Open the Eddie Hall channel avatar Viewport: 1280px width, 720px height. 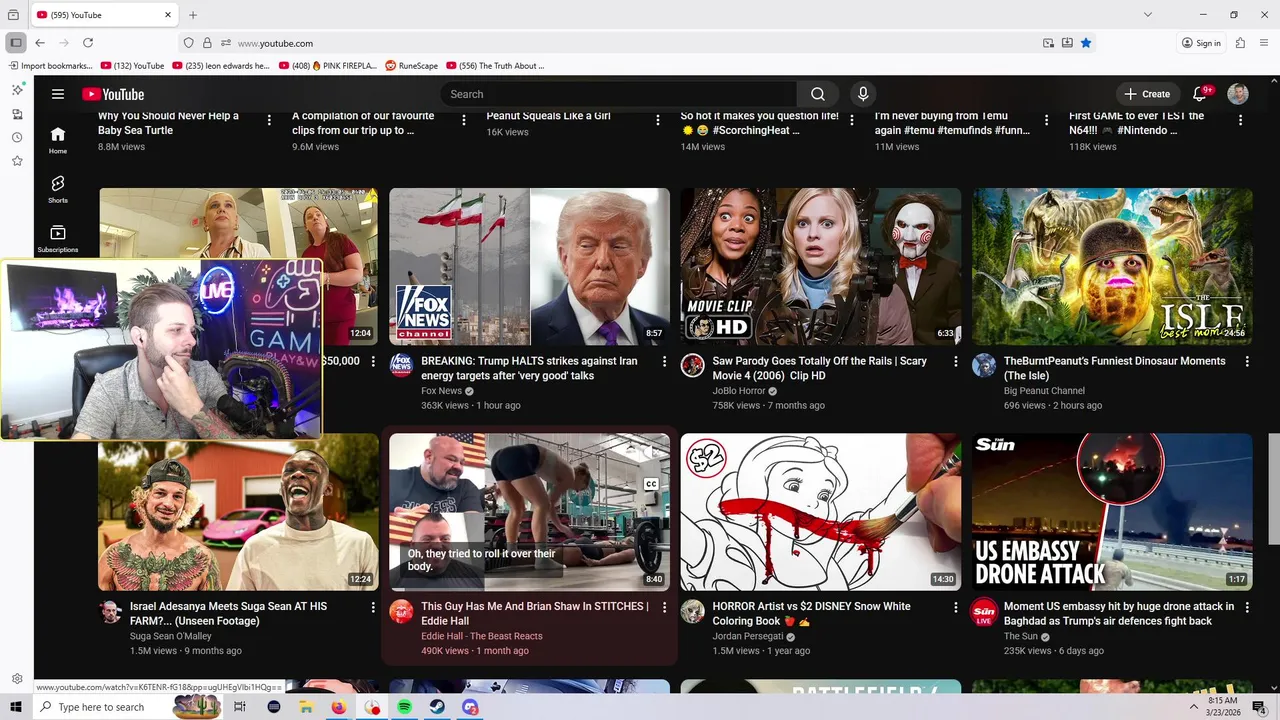401,610
